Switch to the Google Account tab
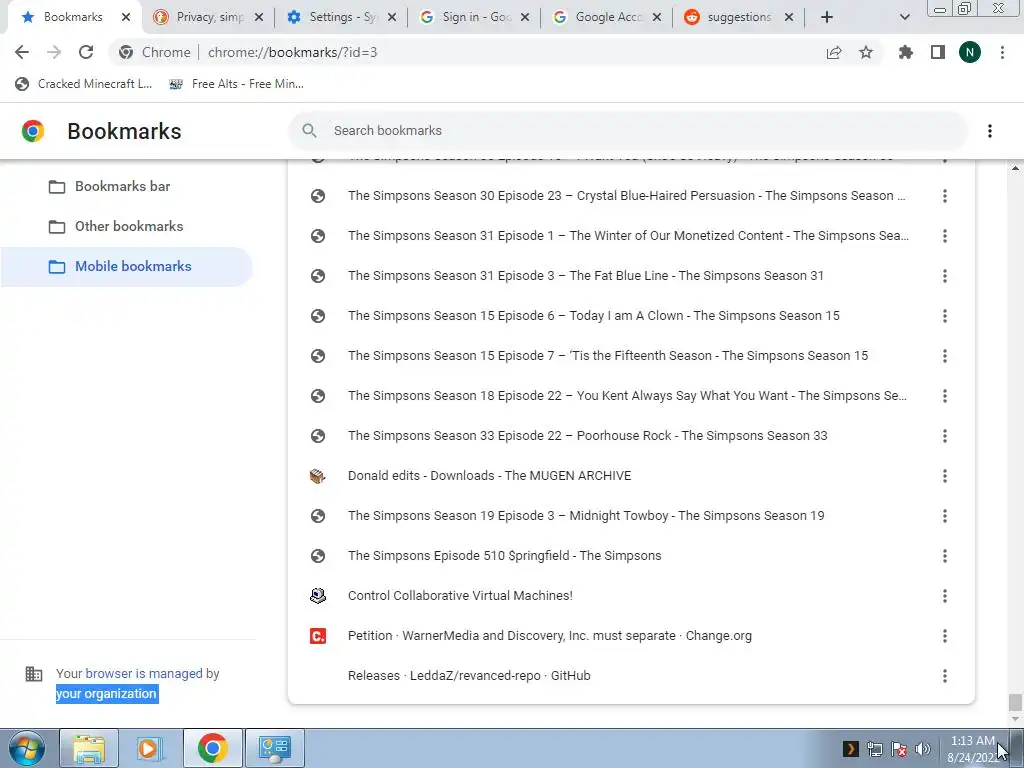Image resolution: width=1024 pixels, height=768 pixels. point(607,17)
